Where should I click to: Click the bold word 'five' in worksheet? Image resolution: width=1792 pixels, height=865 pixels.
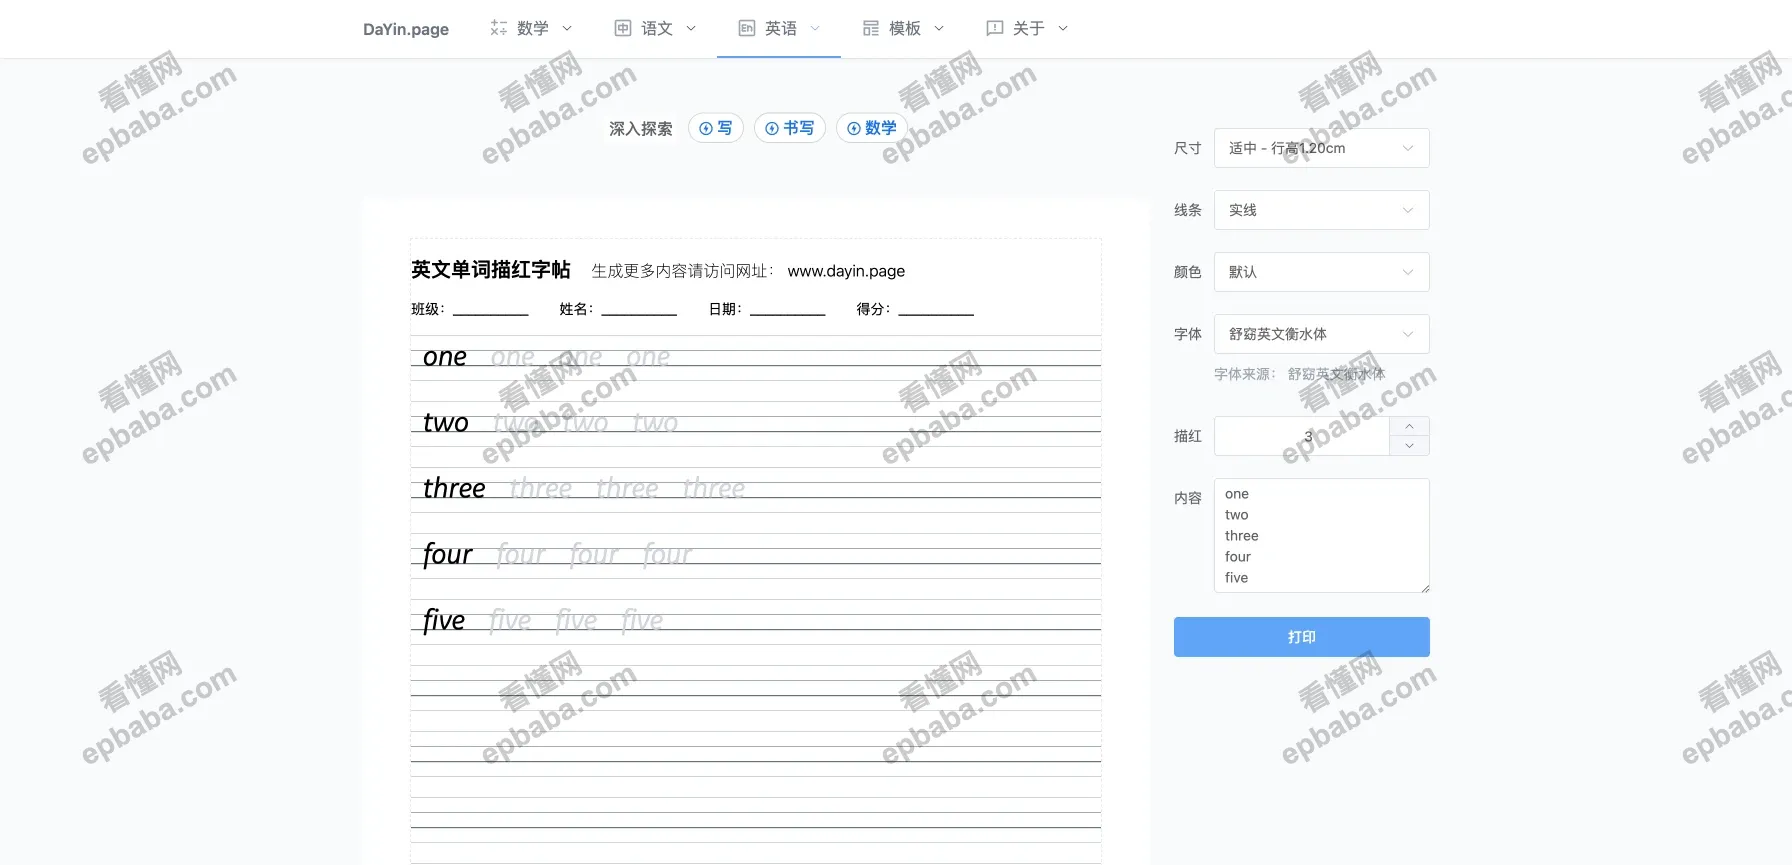tap(444, 621)
